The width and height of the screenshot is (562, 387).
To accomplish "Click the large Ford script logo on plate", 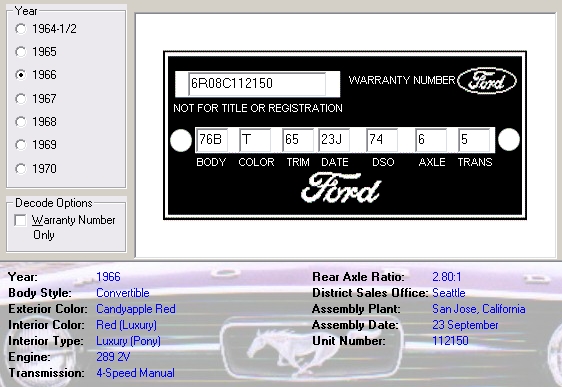I will [341, 188].
